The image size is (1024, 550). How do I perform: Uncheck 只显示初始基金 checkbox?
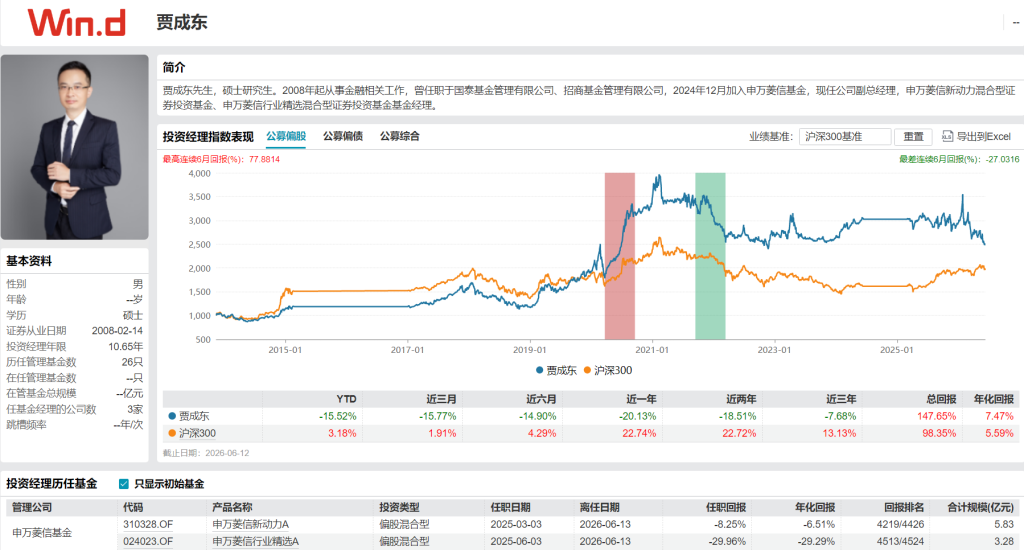coord(123,484)
